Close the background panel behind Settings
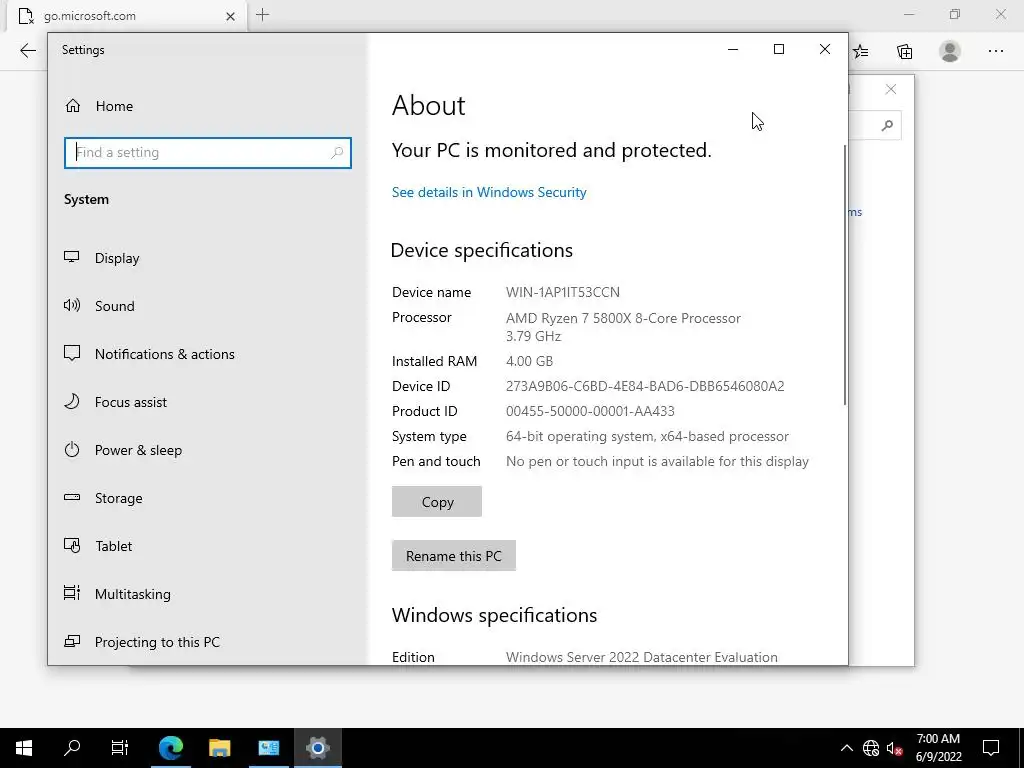The height and width of the screenshot is (768, 1024). [x=891, y=89]
